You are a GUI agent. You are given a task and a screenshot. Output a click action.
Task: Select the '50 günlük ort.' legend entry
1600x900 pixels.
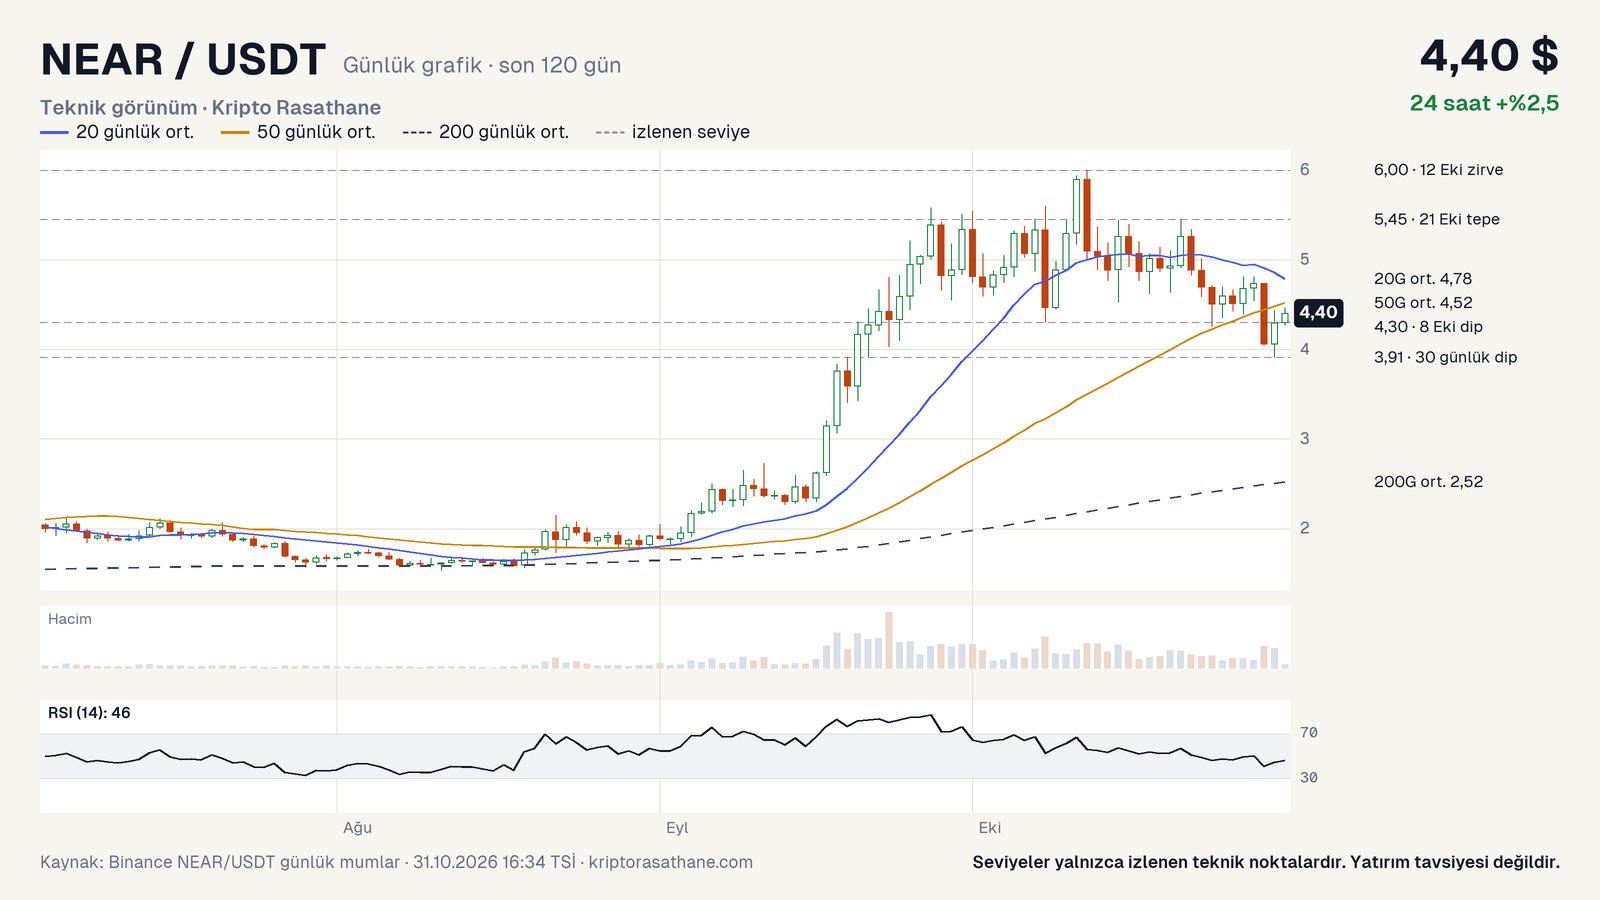[x=298, y=132]
